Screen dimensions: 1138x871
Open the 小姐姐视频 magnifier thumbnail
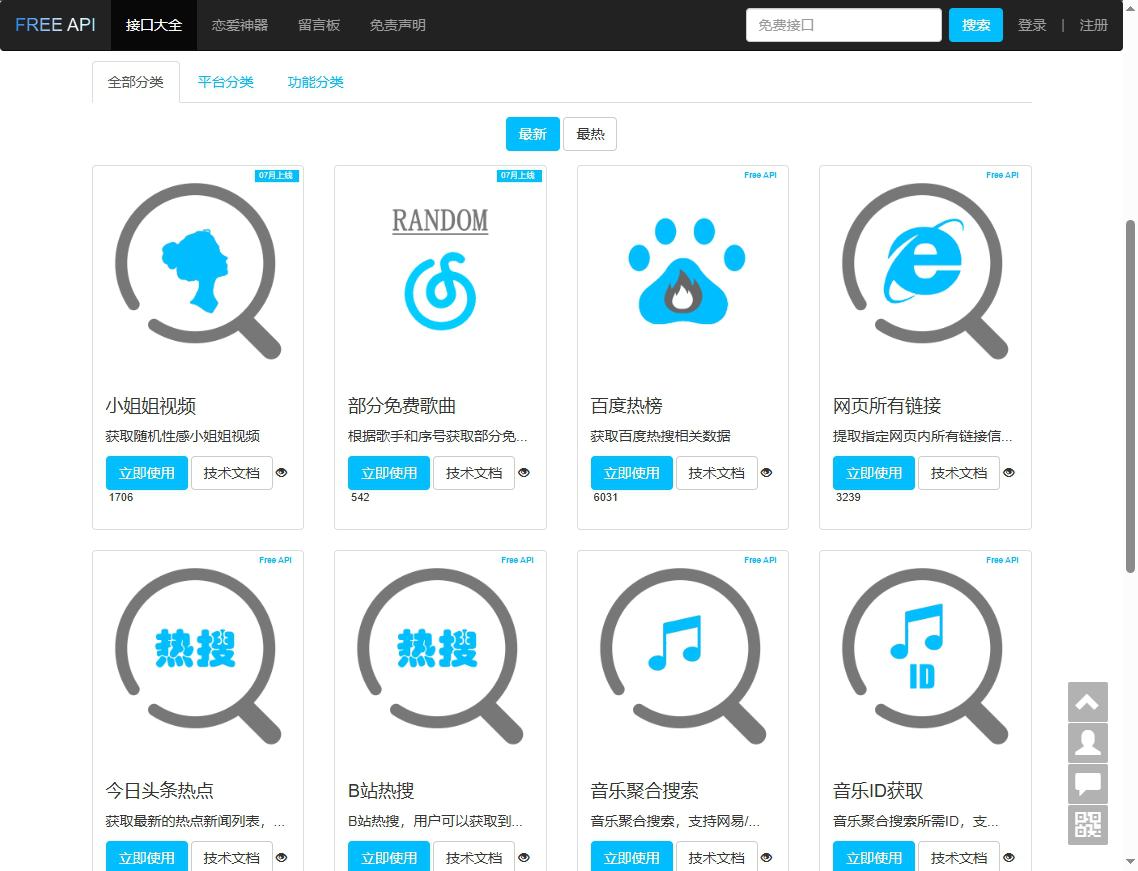pyautogui.click(x=197, y=271)
